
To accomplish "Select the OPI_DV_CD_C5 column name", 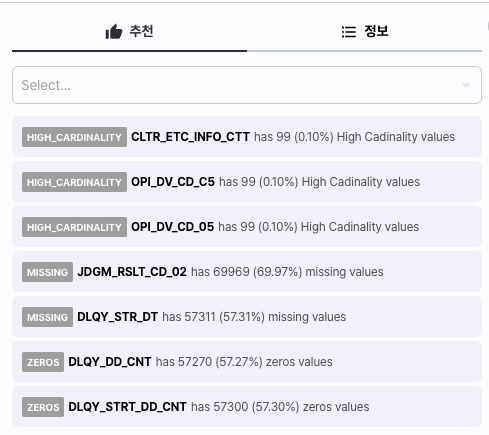I will [x=173, y=182].
